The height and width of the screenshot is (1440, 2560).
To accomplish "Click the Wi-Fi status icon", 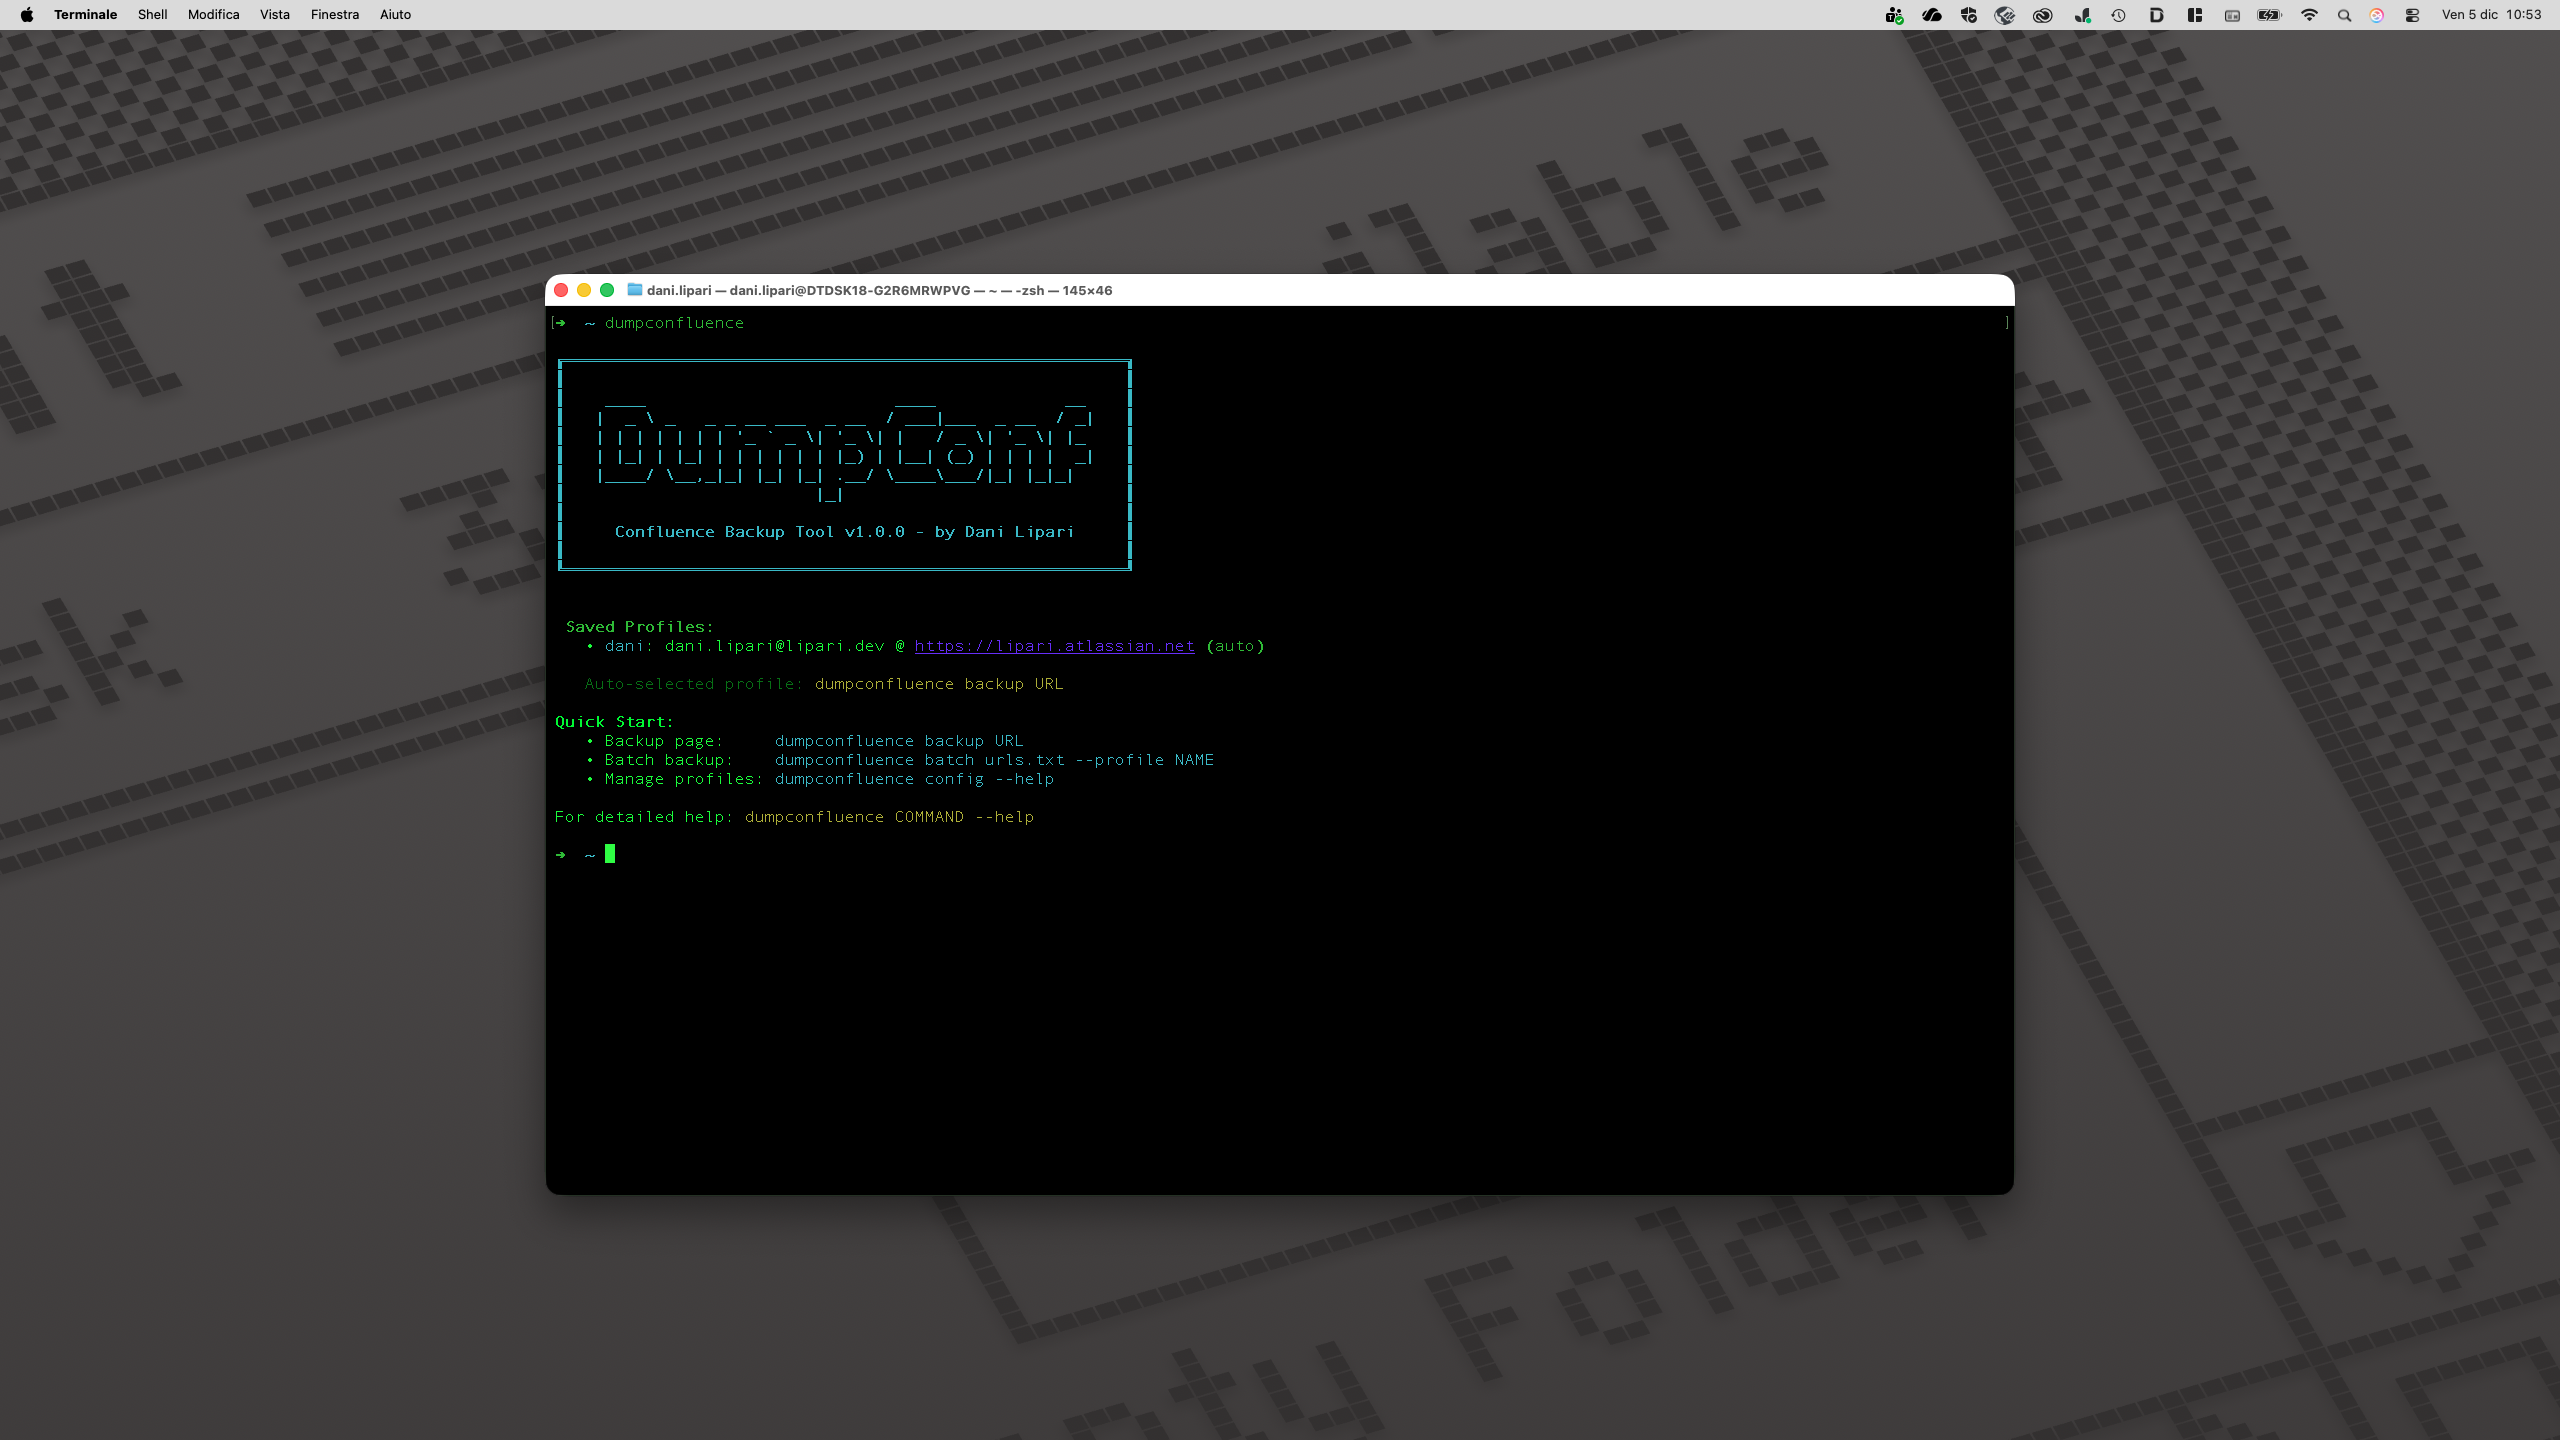I will [2309, 15].
